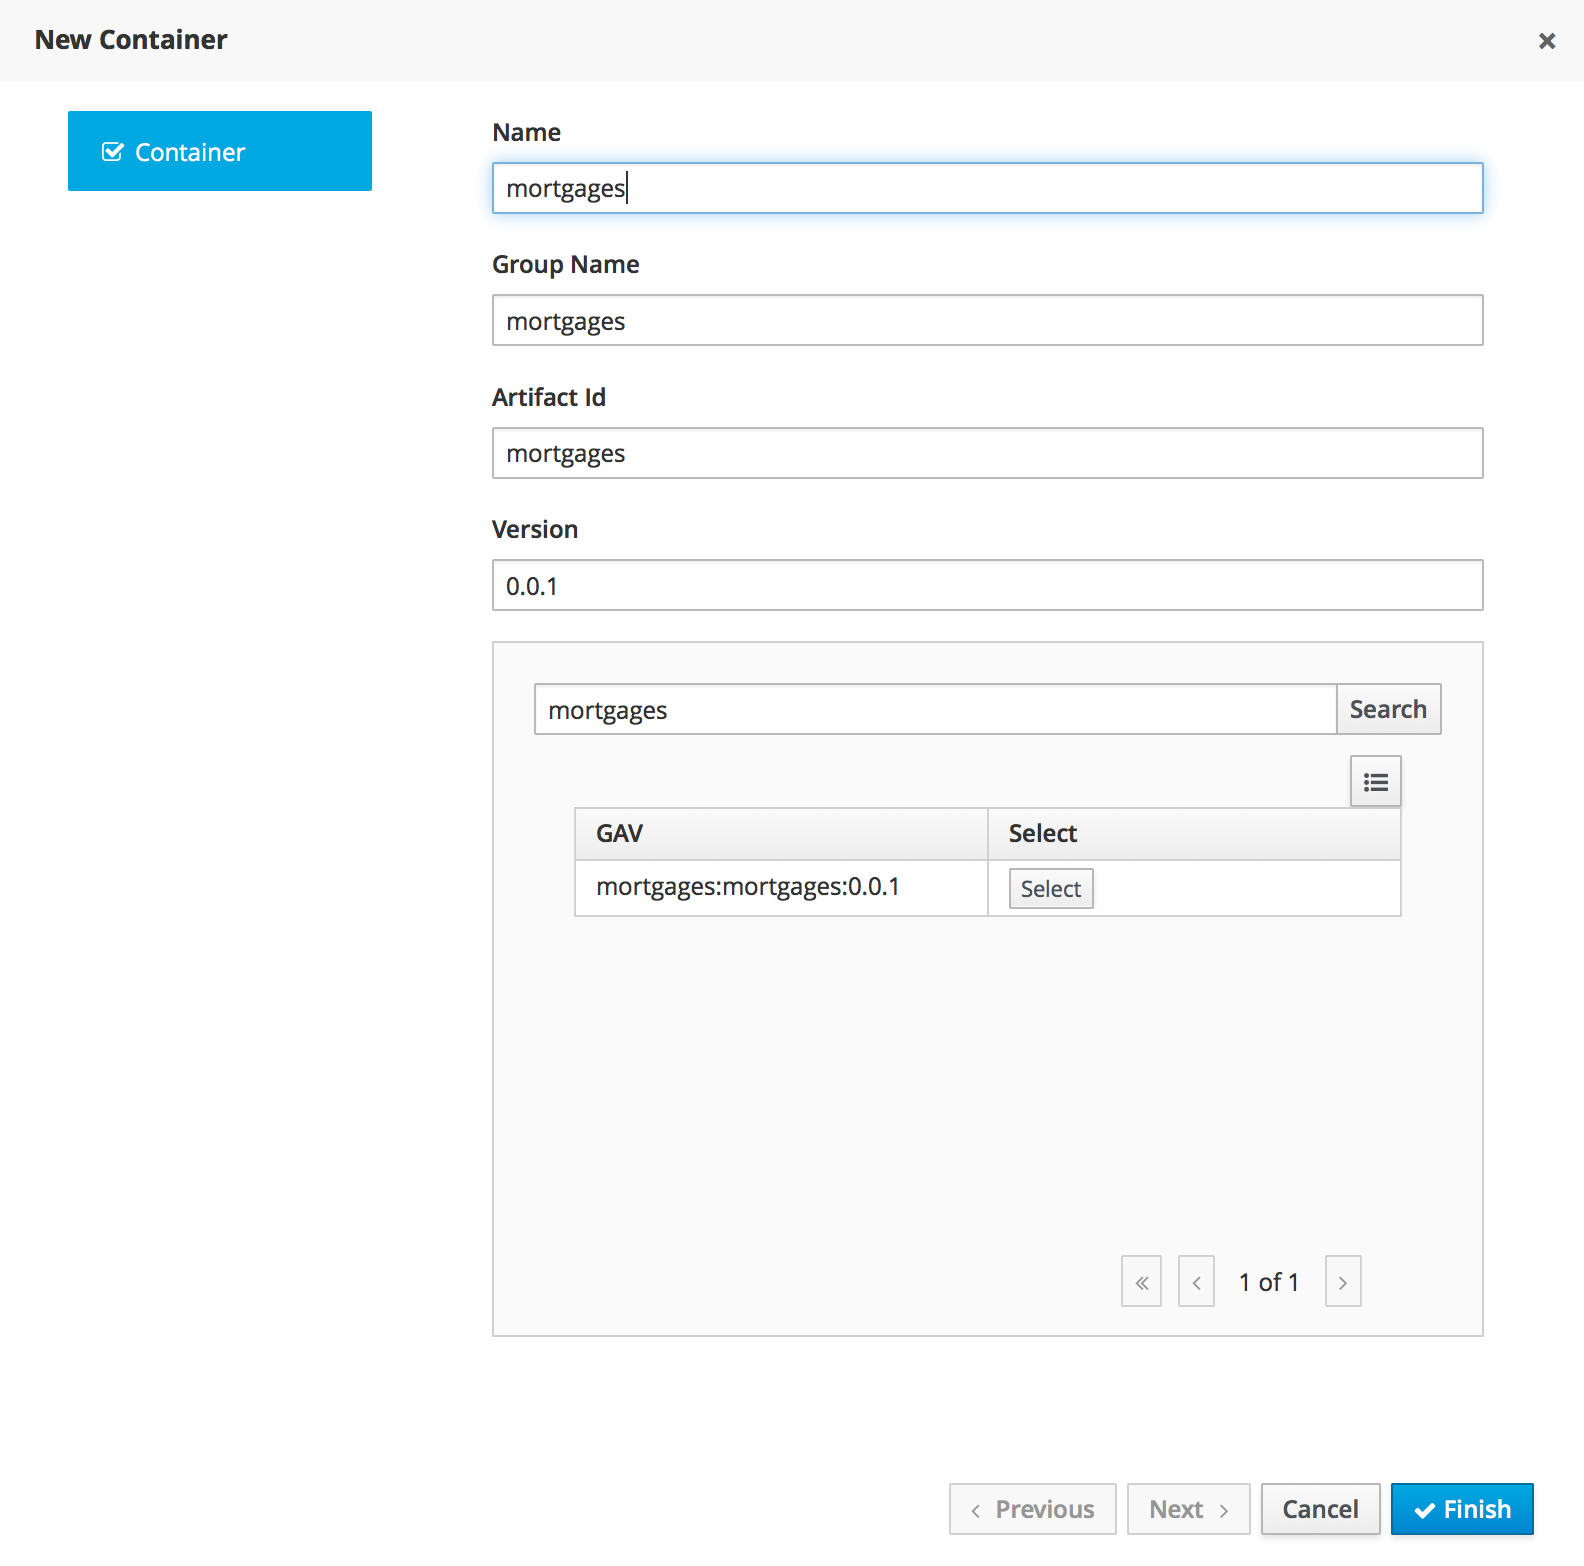Viewport: 1584px width, 1566px height.
Task: Close the New Container dialog
Action: pyautogui.click(x=1546, y=41)
